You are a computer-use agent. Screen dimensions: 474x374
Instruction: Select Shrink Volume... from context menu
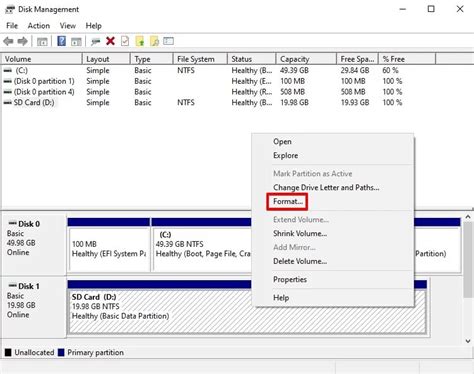click(300, 234)
